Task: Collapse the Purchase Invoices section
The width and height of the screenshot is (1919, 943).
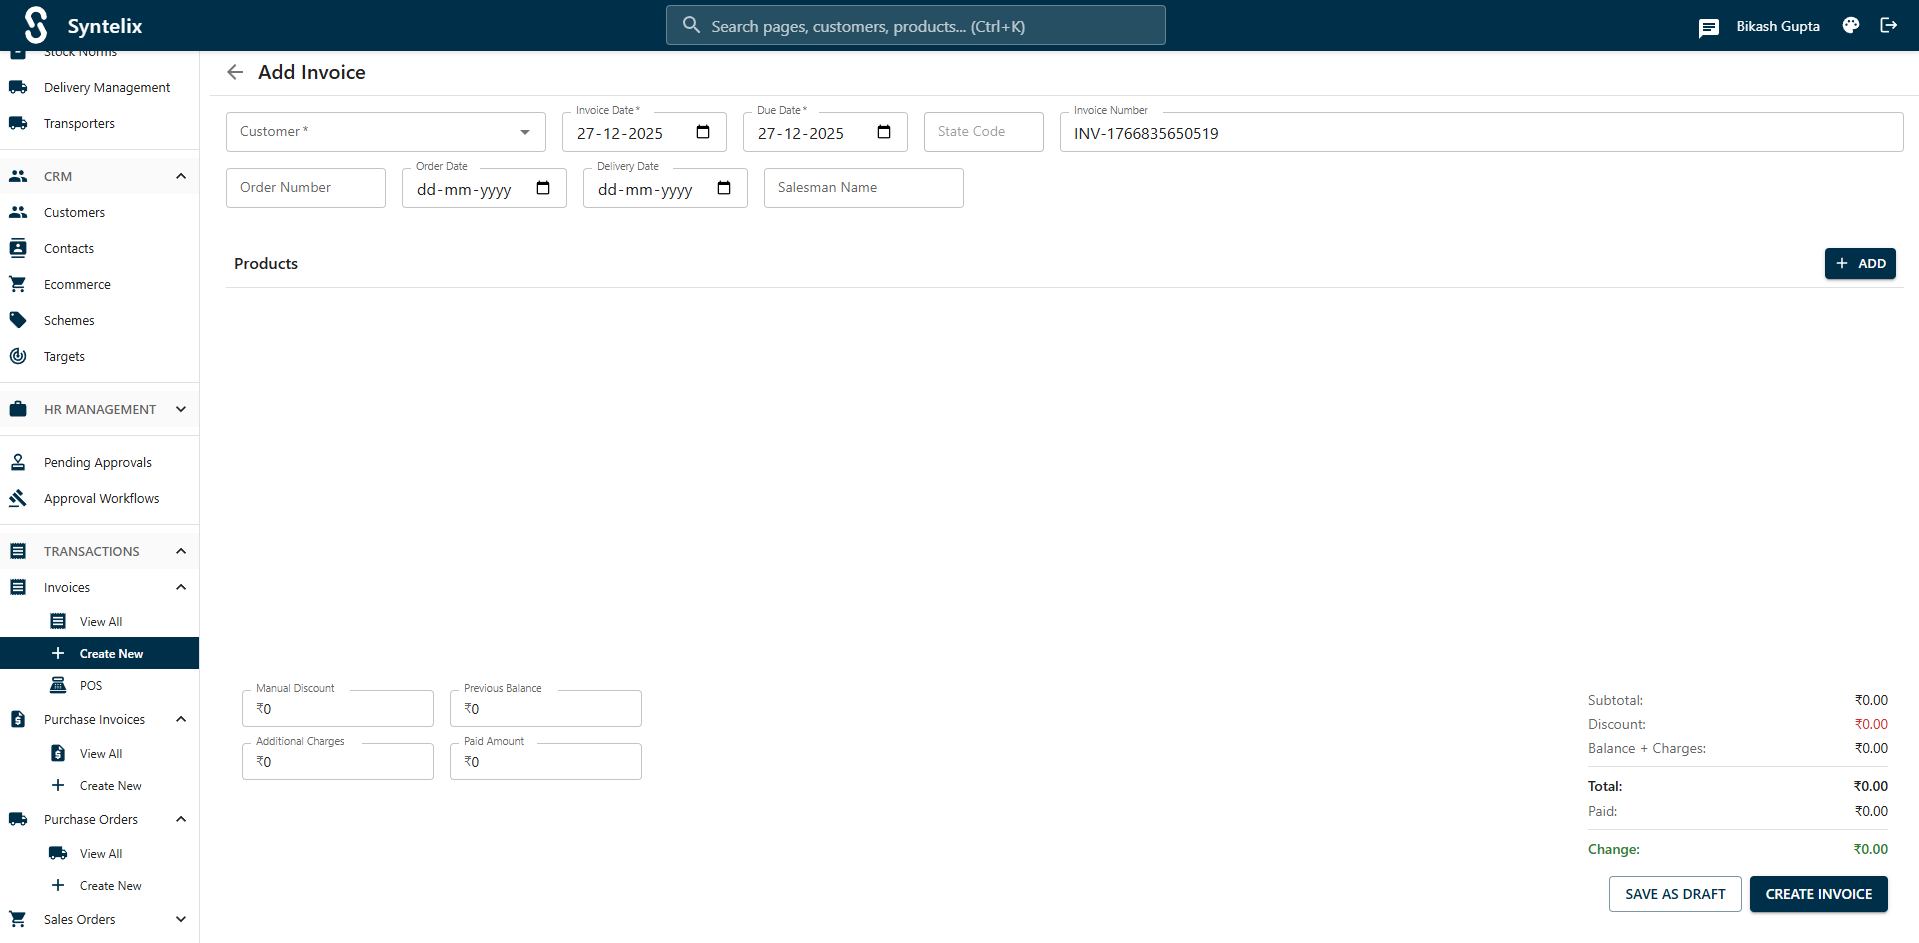Action: tap(181, 719)
